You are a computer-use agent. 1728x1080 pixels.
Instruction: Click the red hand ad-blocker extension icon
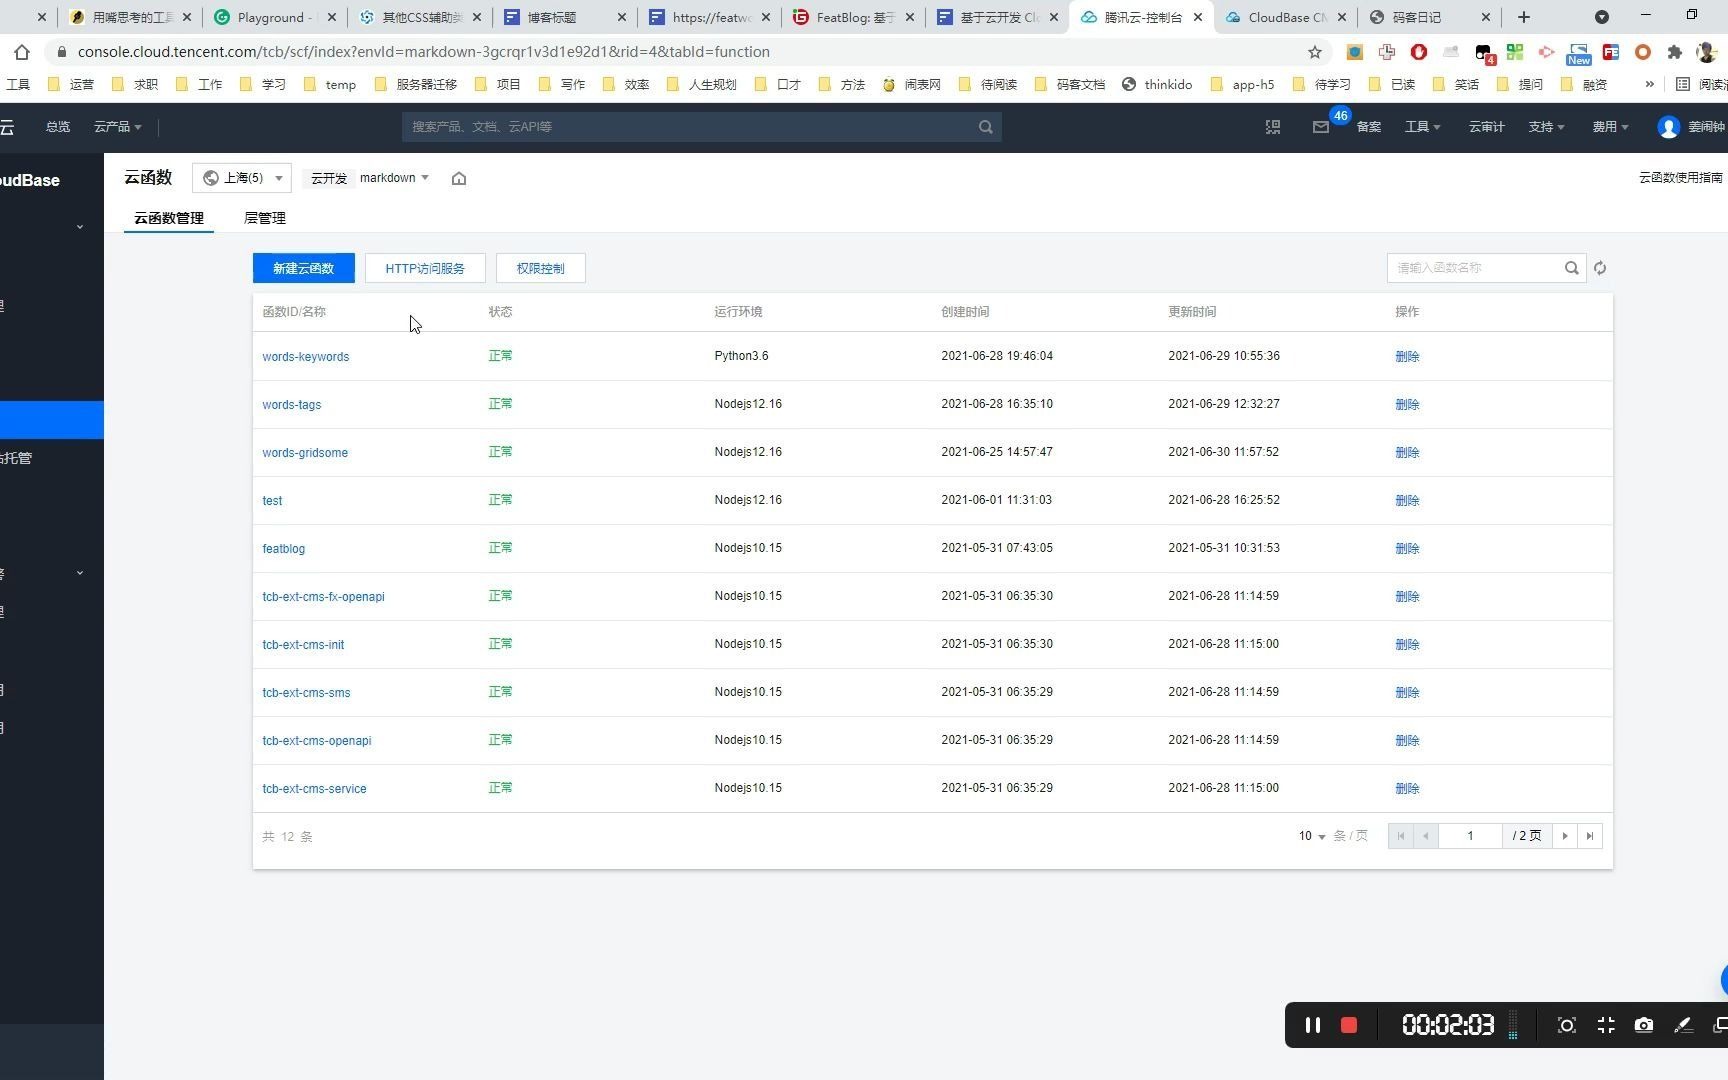tap(1419, 52)
